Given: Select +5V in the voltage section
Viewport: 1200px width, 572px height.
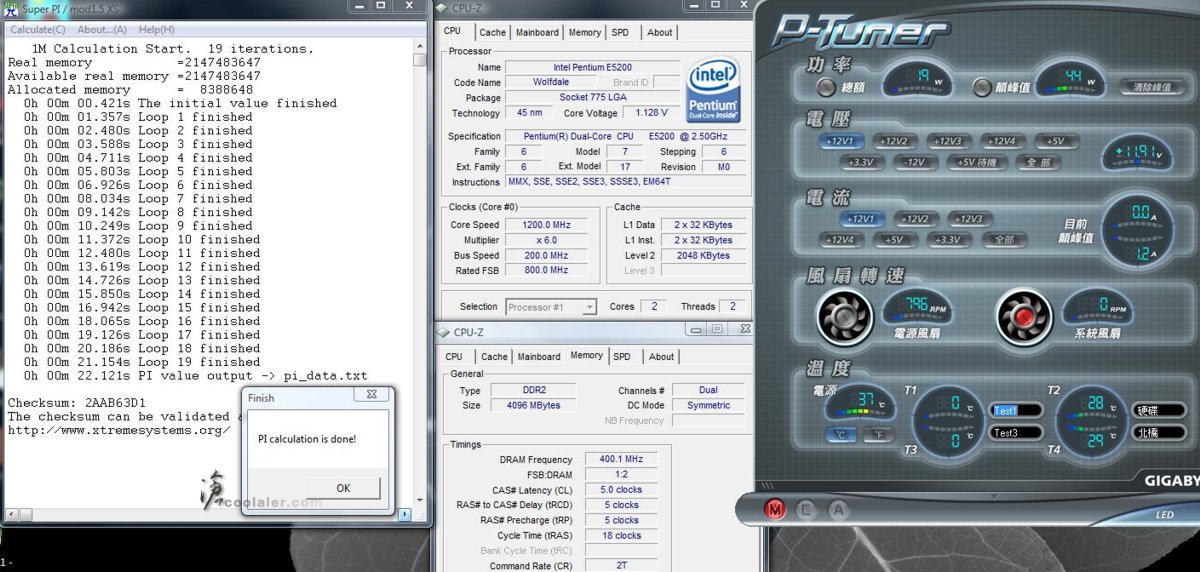Looking at the screenshot, I should [1055, 142].
